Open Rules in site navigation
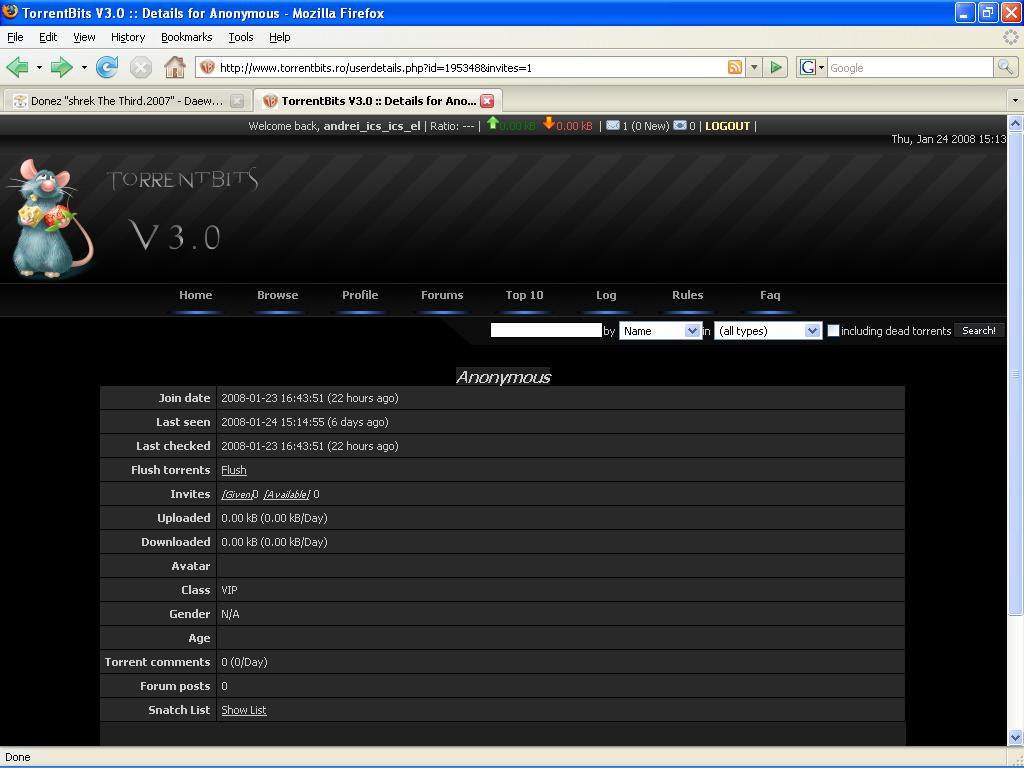Image resolution: width=1024 pixels, height=768 pixels. pyautogui.click(x=688, y=295)
